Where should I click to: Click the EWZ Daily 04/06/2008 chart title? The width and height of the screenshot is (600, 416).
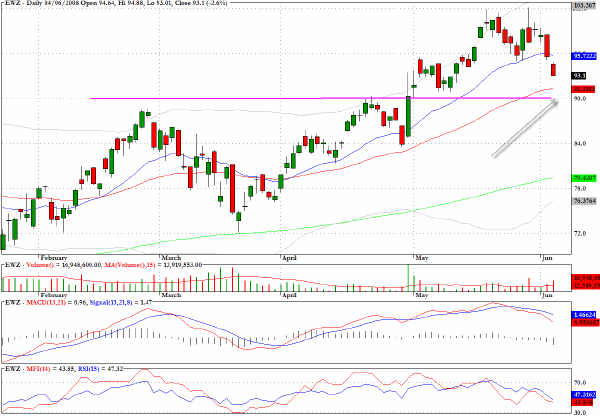pos(115,3)
